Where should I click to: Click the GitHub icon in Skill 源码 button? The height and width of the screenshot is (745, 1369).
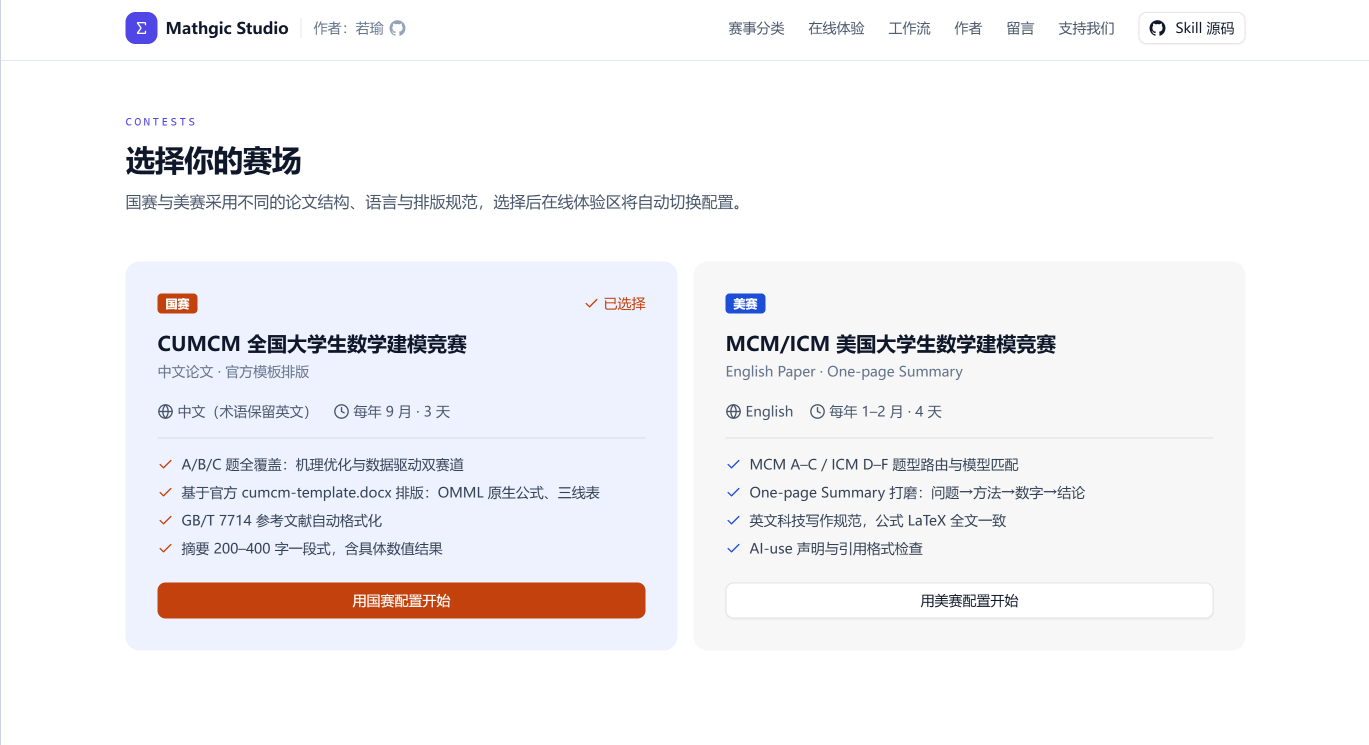point(1157,28)
